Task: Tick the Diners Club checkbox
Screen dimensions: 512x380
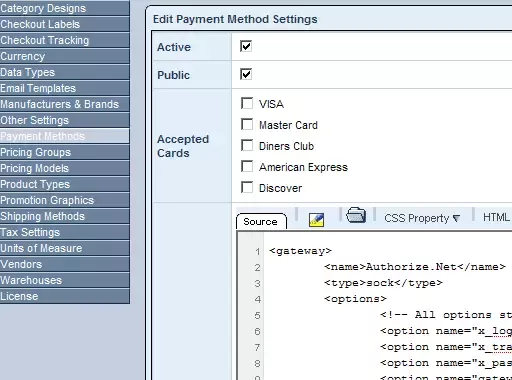Action: 247,145
